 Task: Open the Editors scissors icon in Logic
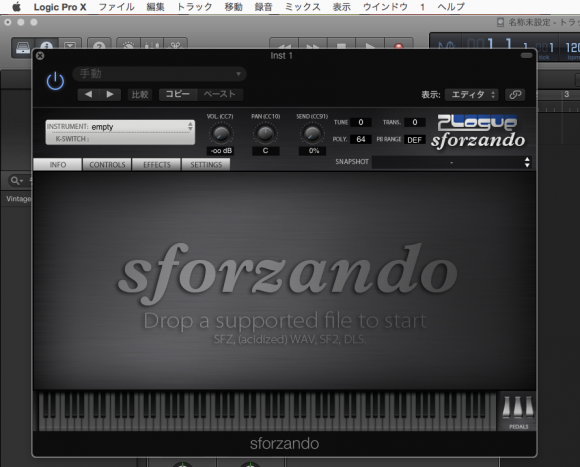[x=176, y=45]
